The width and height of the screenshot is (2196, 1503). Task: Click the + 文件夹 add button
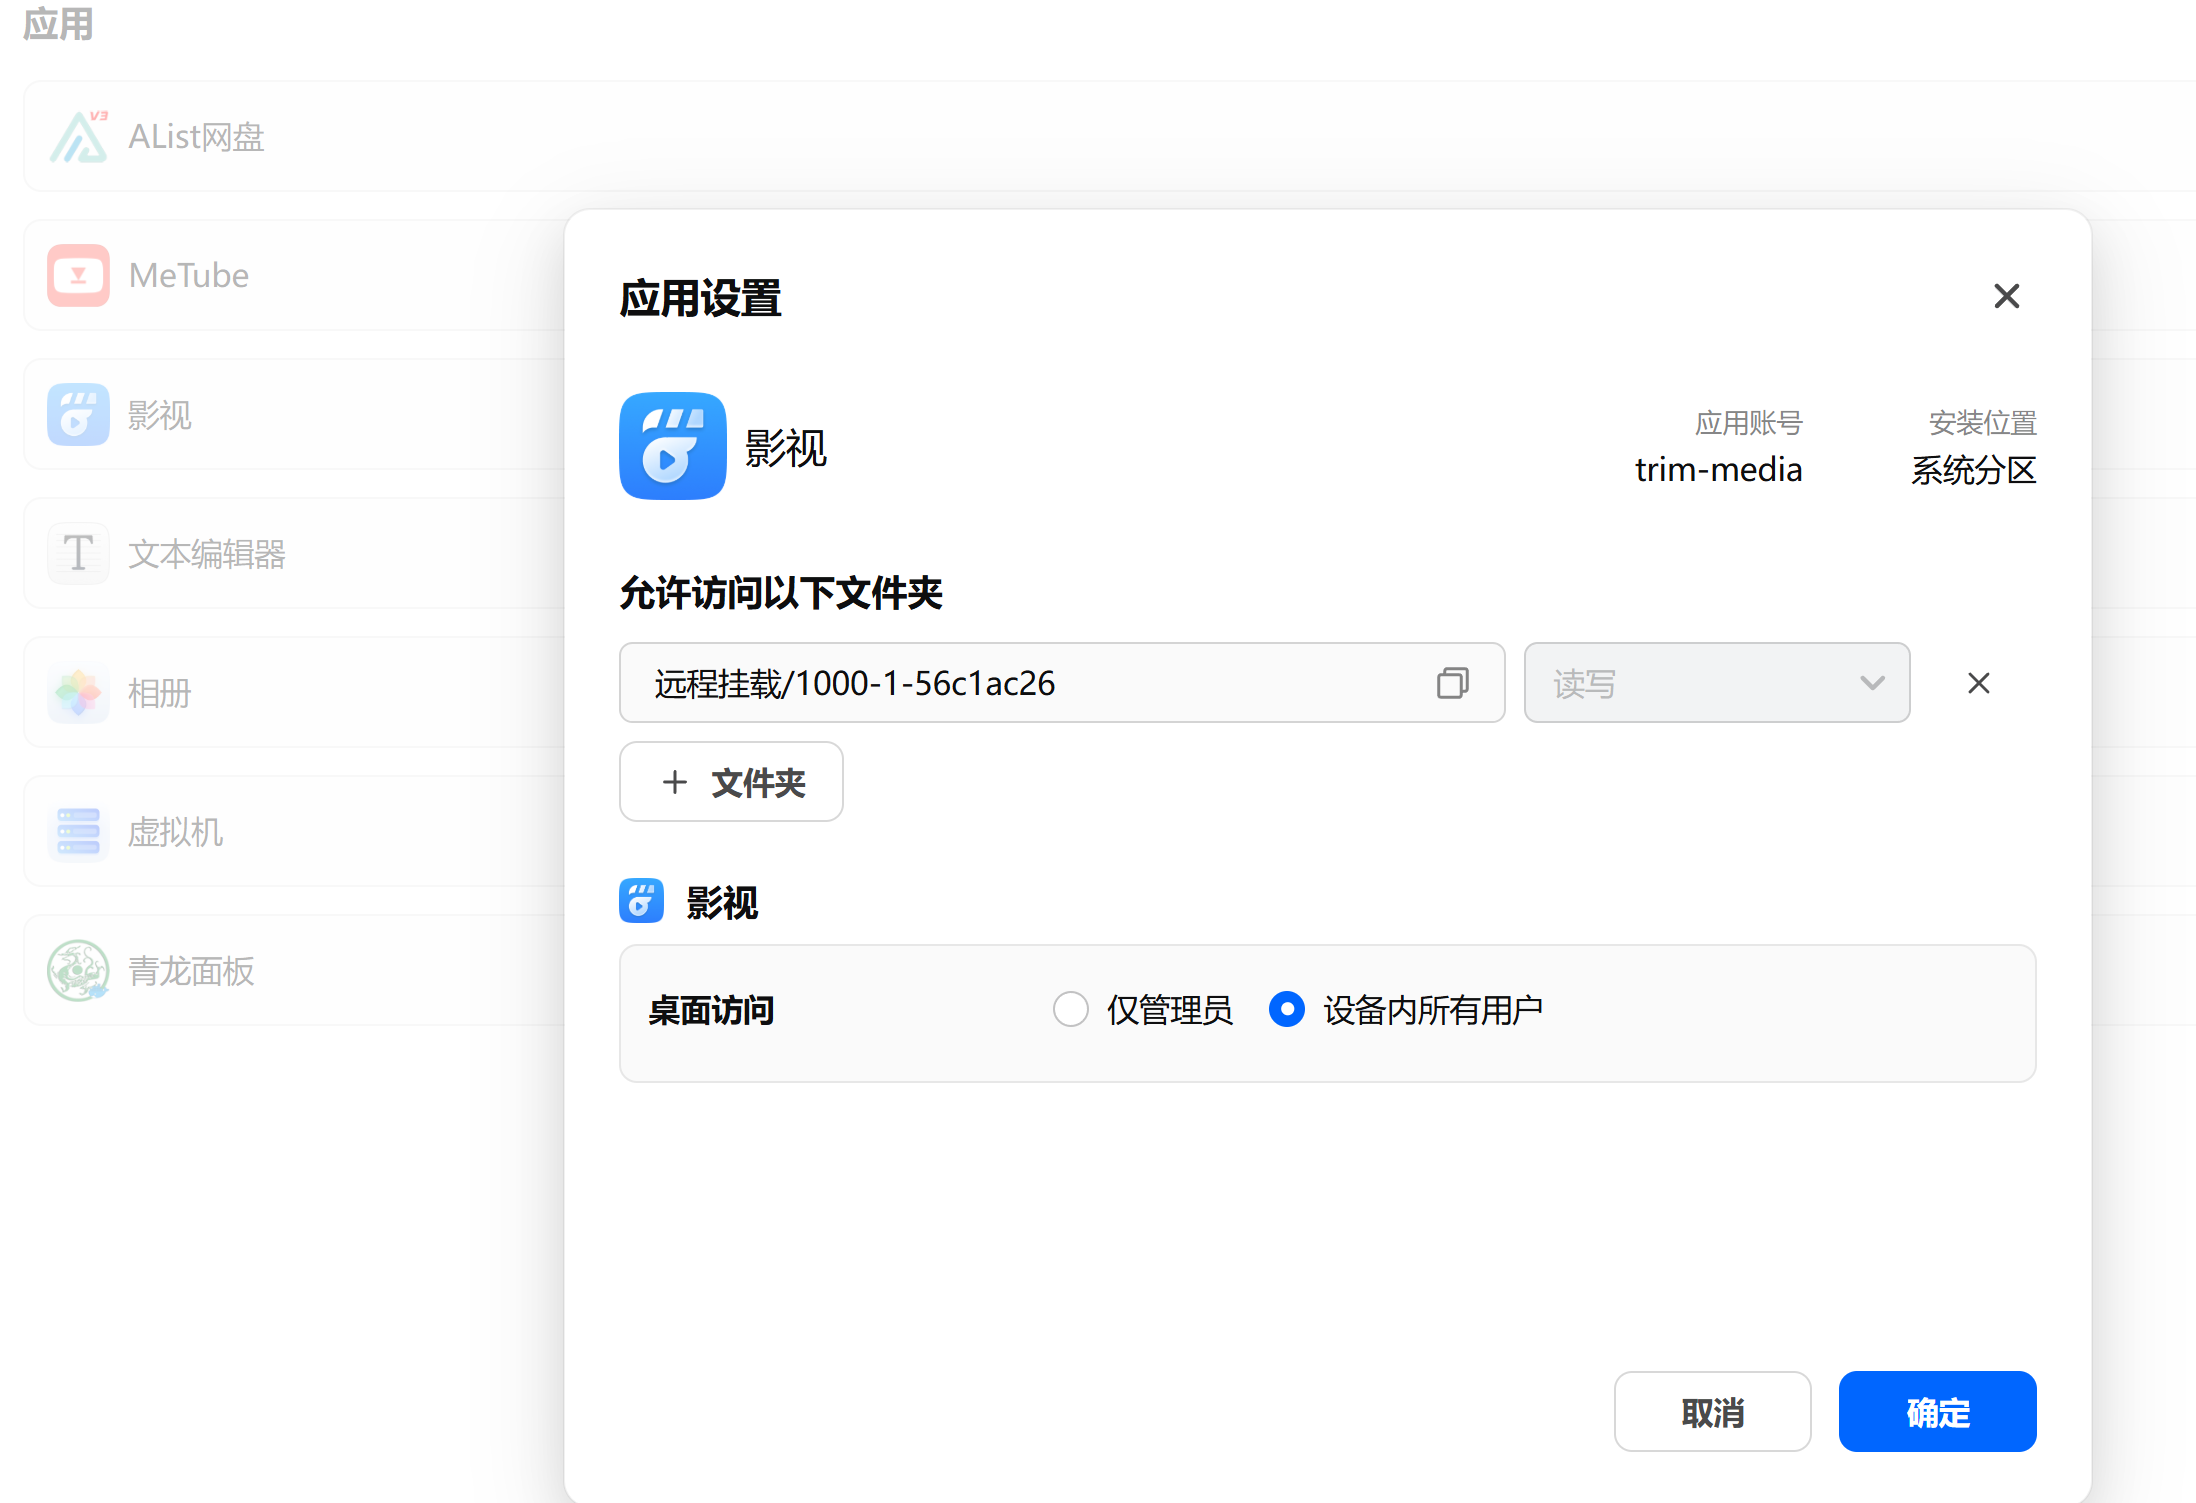(x=731, y=782)
